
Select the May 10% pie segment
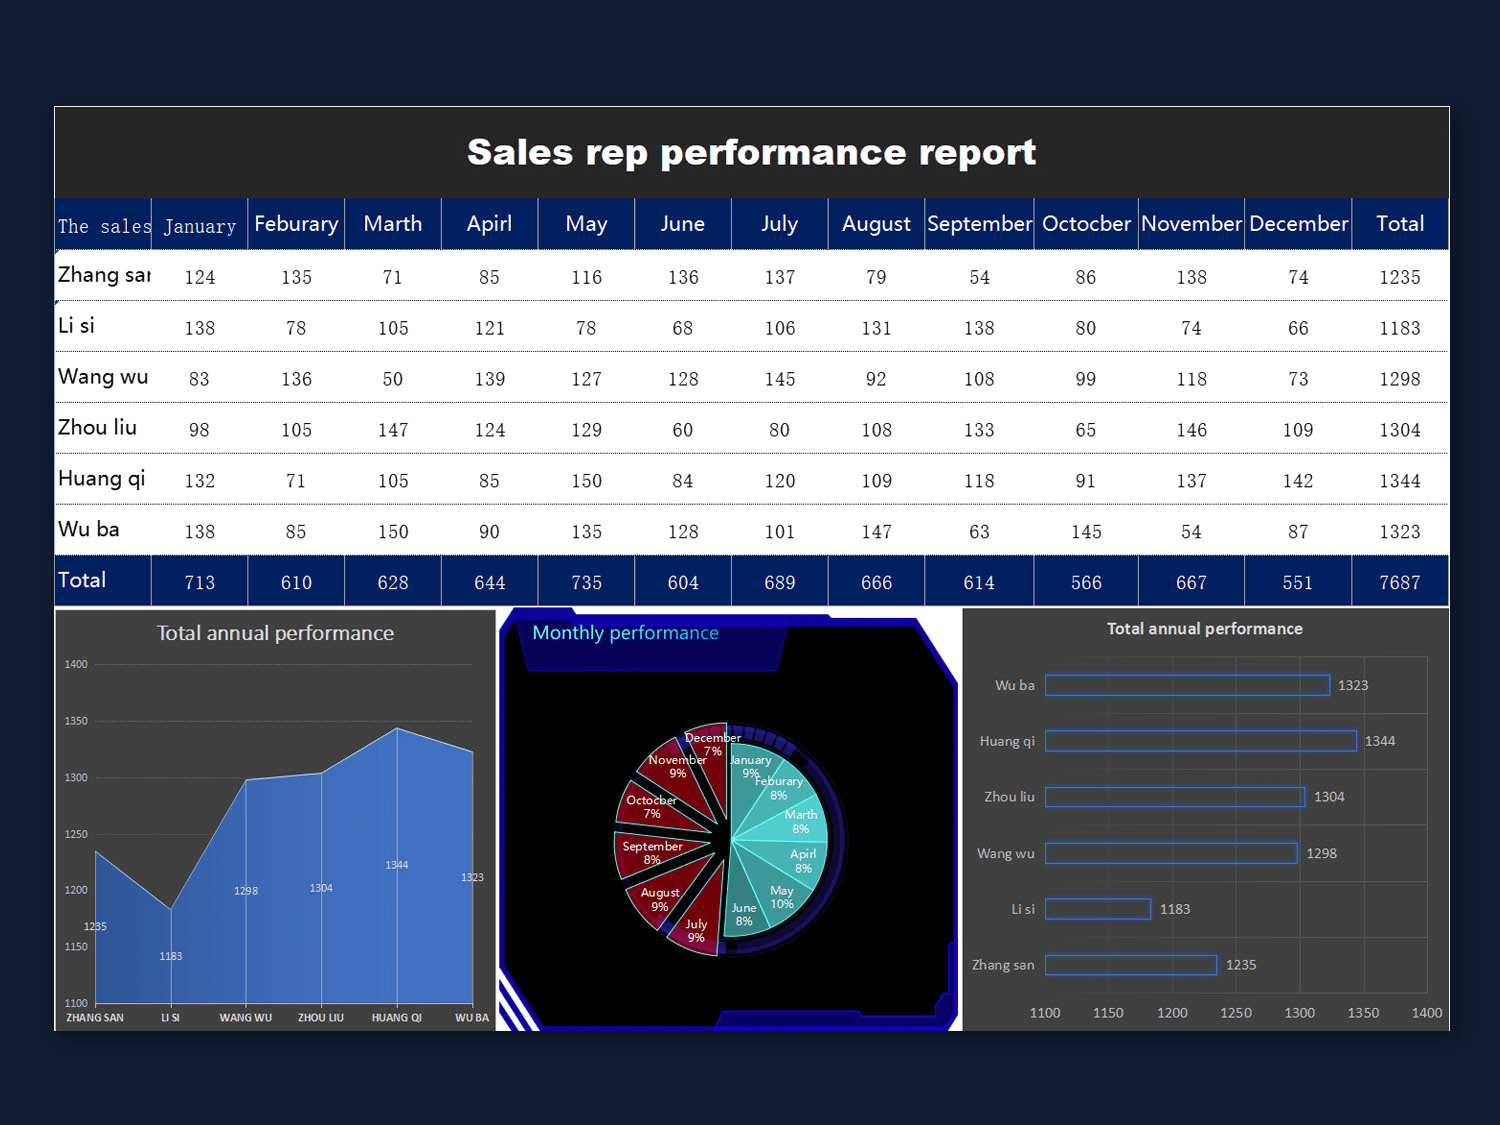coord(780,895)
